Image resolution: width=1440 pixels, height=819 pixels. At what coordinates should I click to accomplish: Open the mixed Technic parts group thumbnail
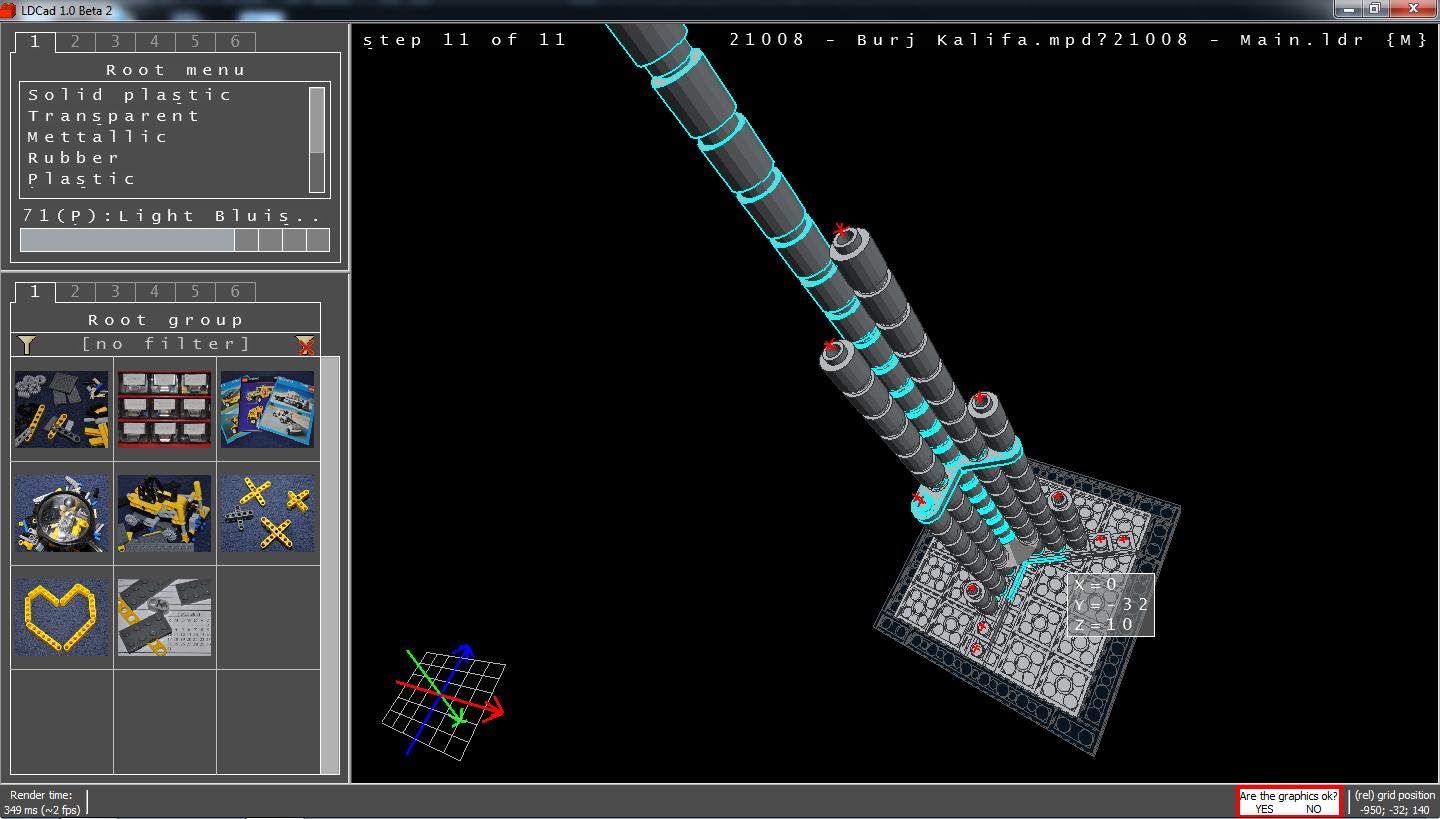click(62, 409)
